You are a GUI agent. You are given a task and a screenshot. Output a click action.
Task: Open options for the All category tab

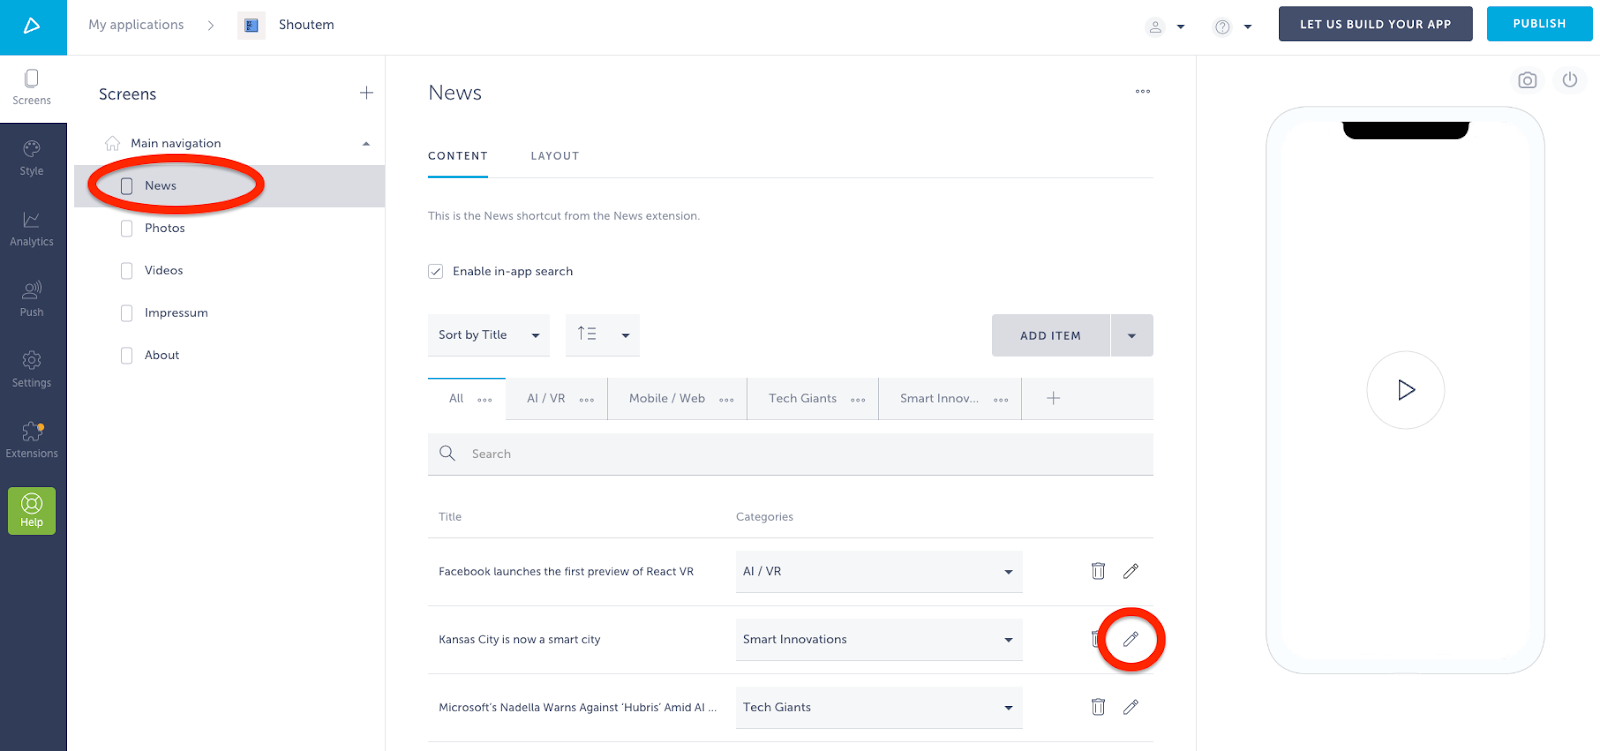(485, 400)
